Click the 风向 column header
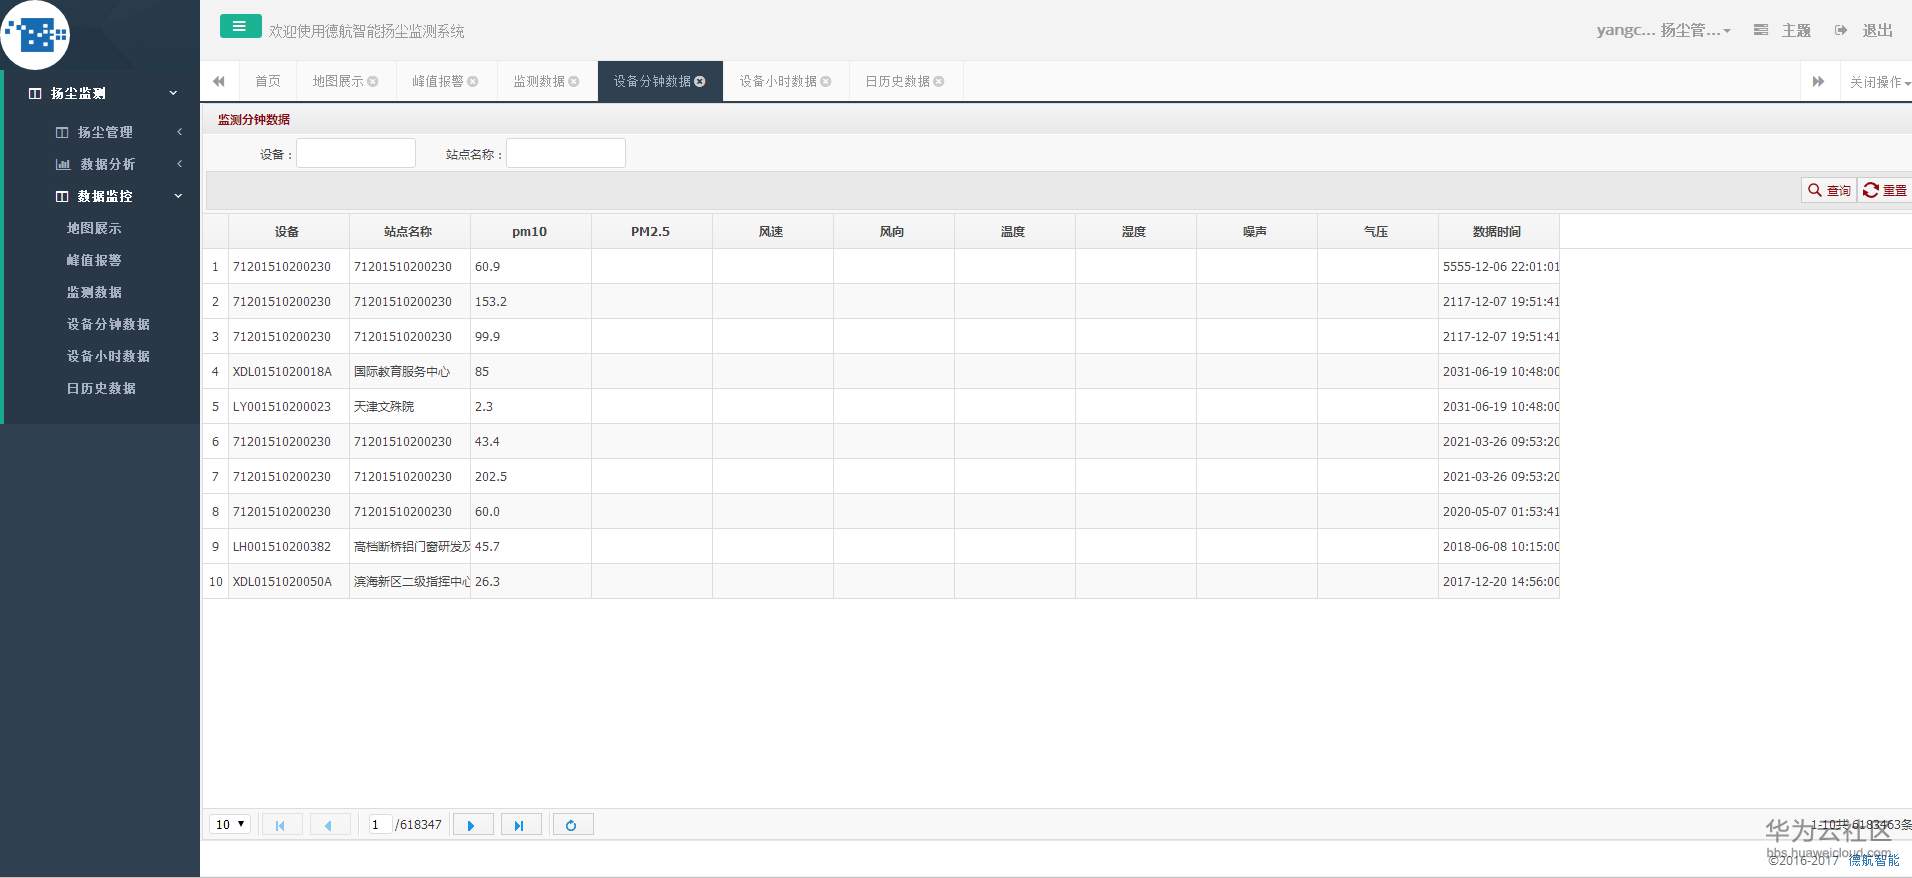Viewport: 1912px width, 878px height. coord(893,231)
